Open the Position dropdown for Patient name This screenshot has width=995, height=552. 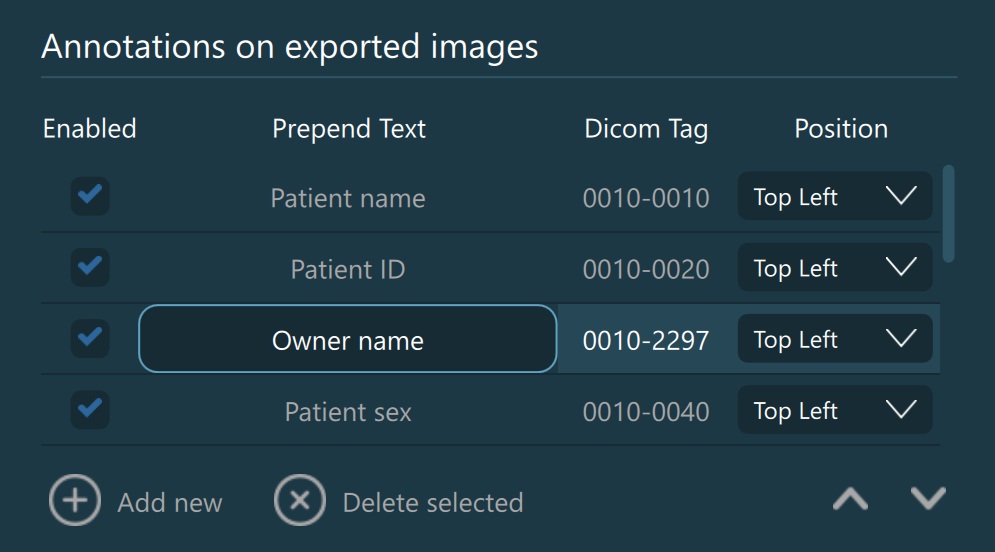(835, 197)
